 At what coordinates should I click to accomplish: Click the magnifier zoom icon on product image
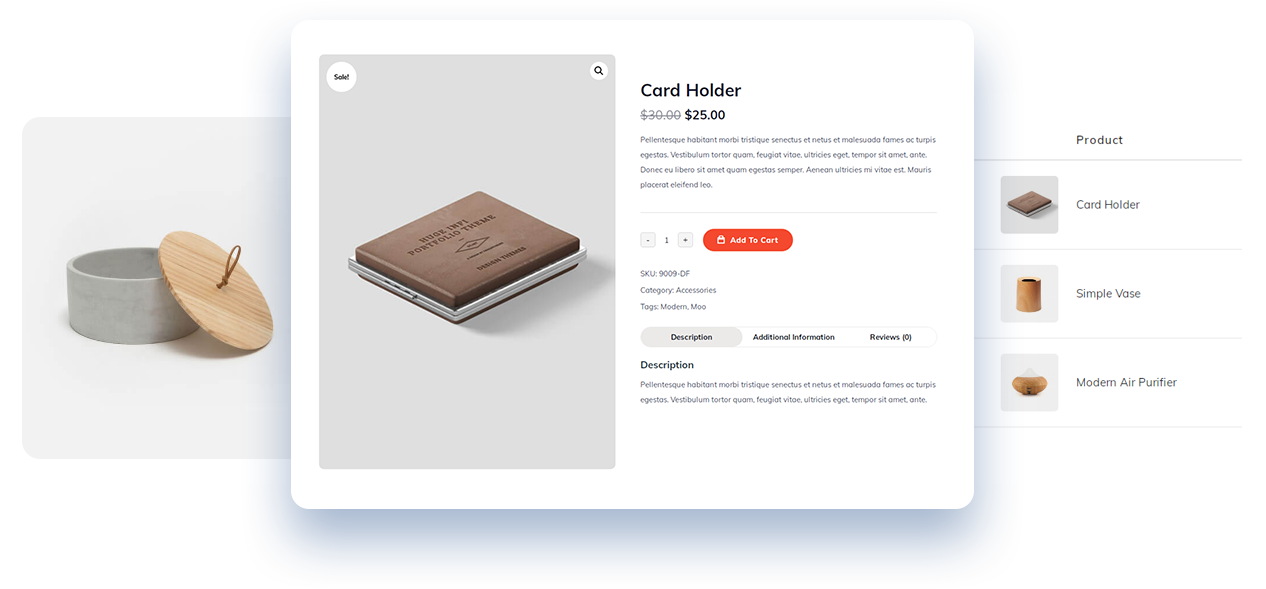pos(598,71)
